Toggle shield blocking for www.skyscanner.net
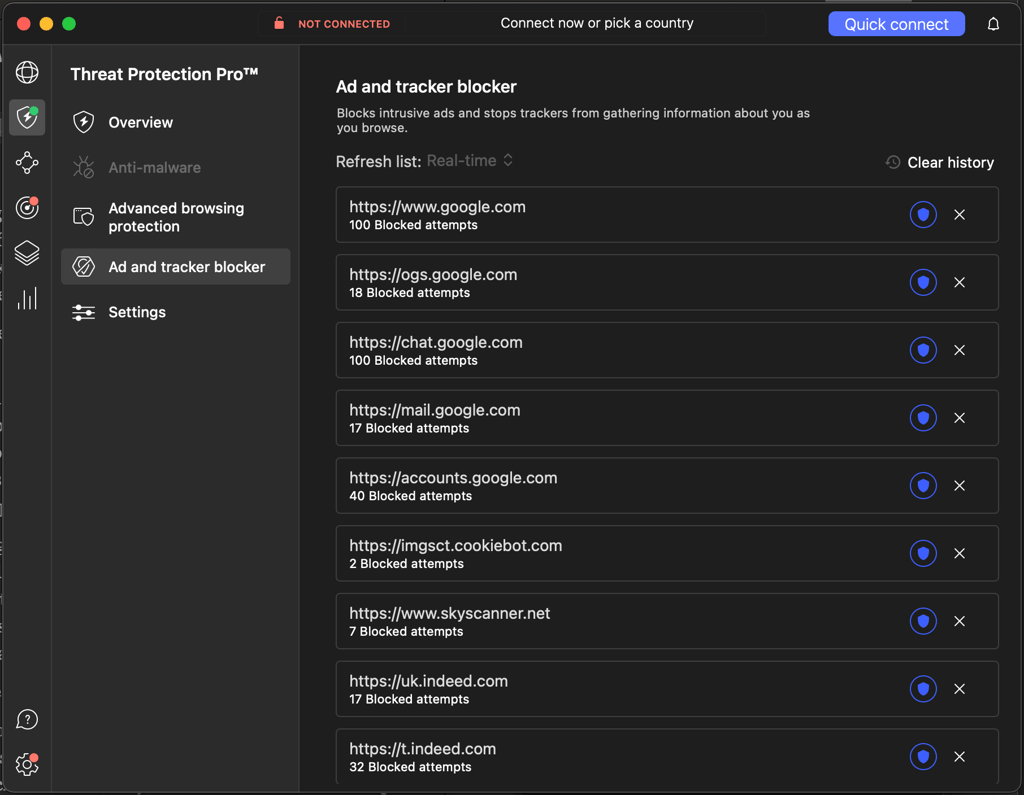The width and height of the screenshot is (1024, 795). coord(923,621)
